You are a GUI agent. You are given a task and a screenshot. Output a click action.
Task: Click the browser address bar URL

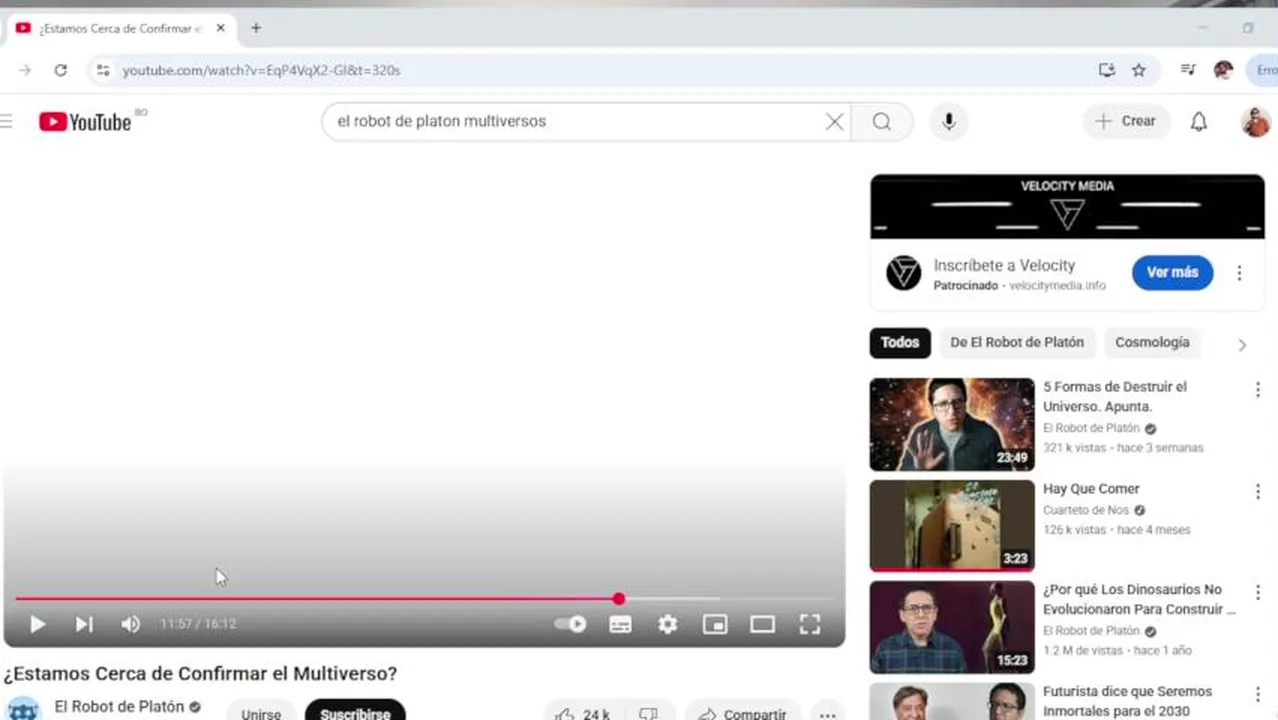(x=261, y=70)
